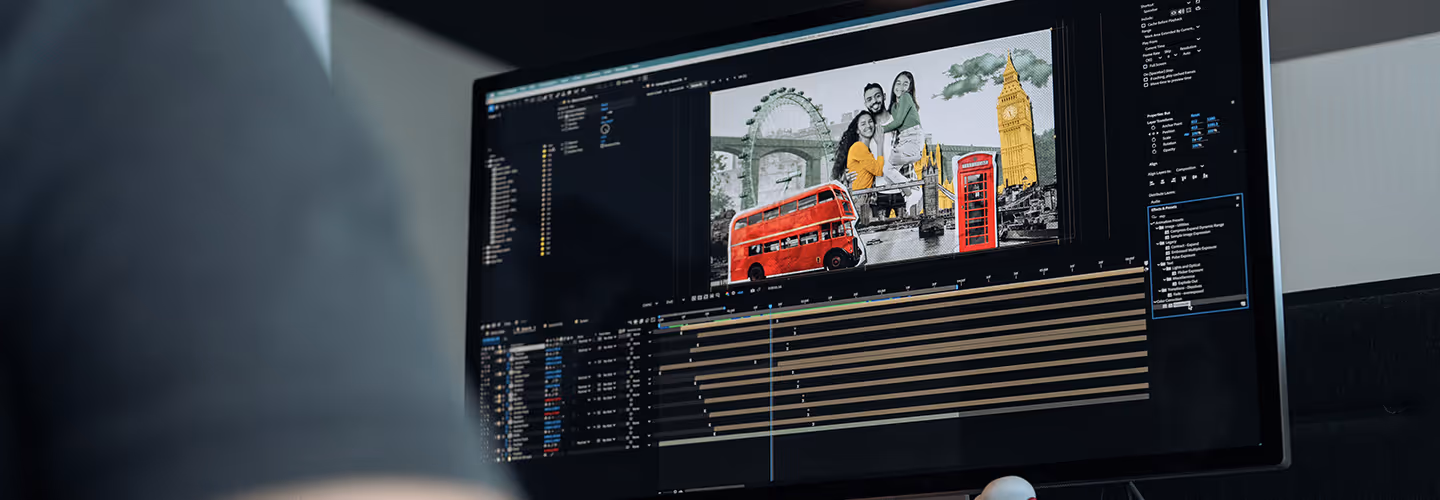Toggle the Opacity property stopwatch

tap(1154, 151)
